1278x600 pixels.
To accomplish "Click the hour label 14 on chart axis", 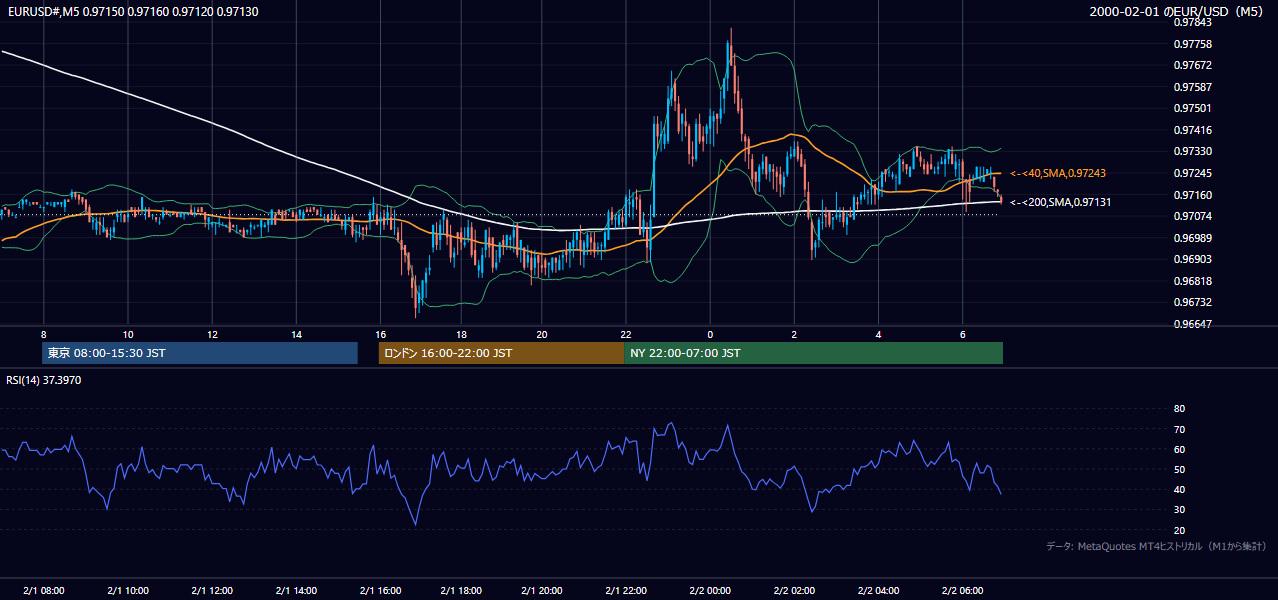I will (297, 334).
